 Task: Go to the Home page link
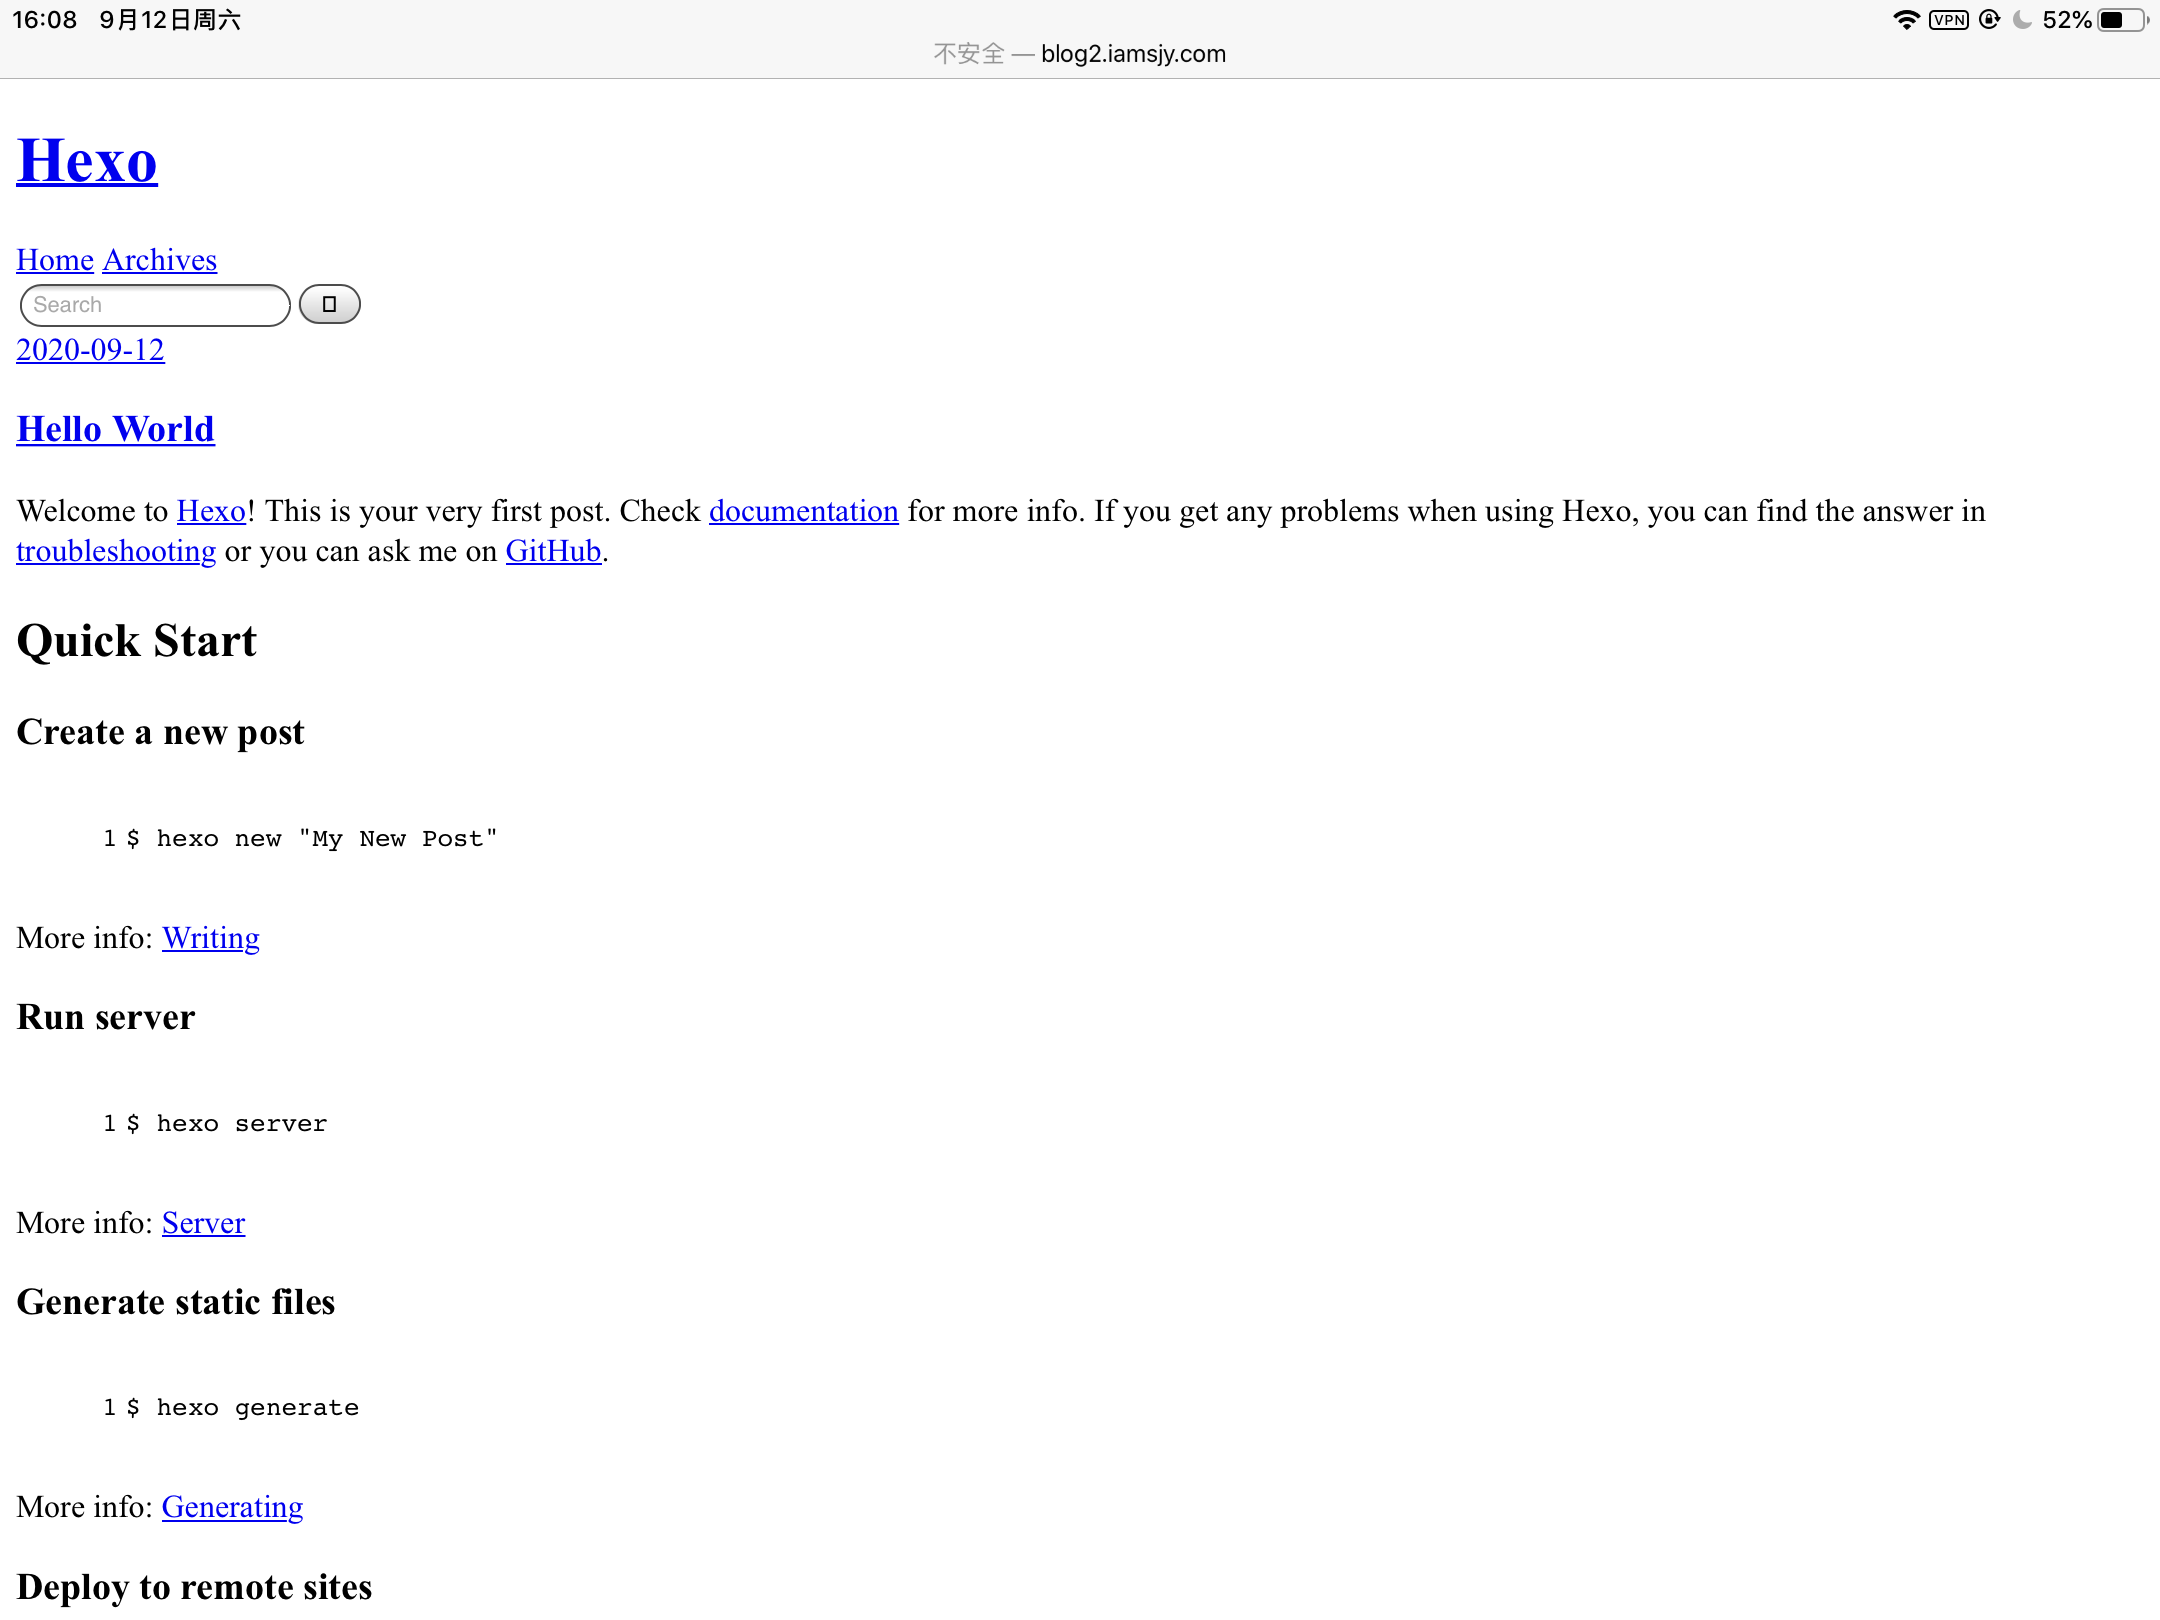(x=55, y=260)
